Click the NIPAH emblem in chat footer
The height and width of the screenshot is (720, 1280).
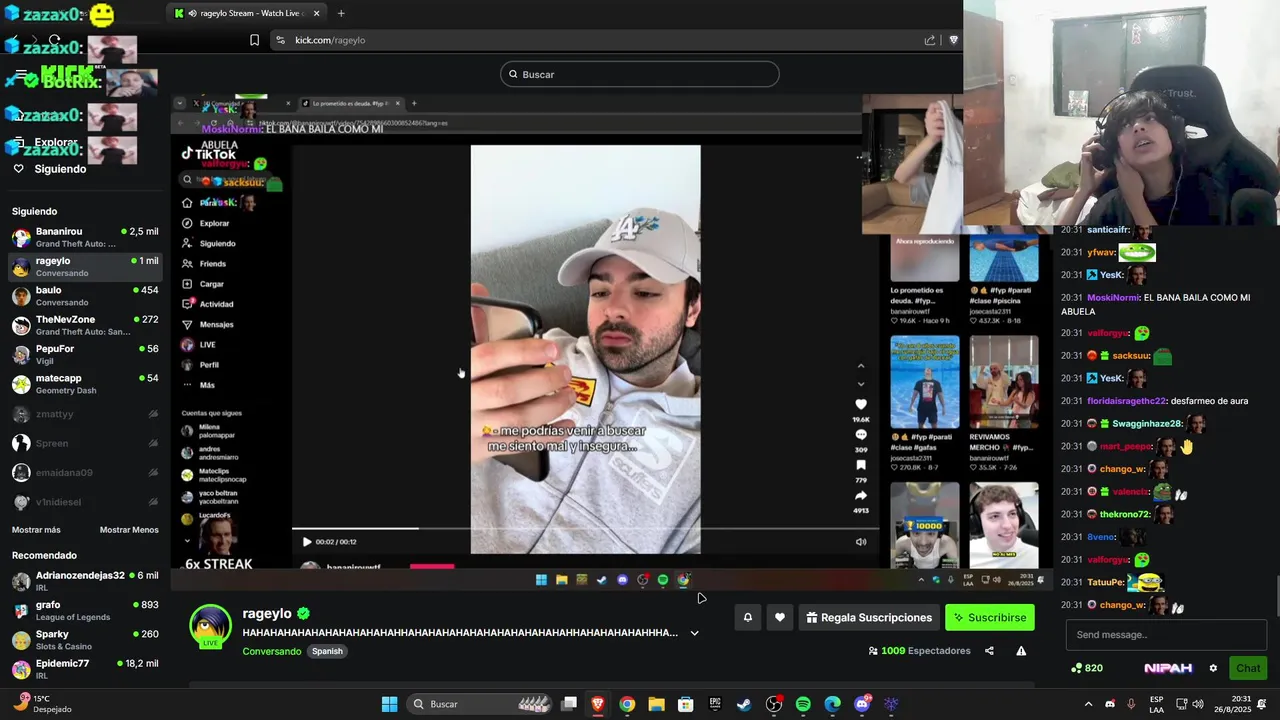coord(1168,668)
